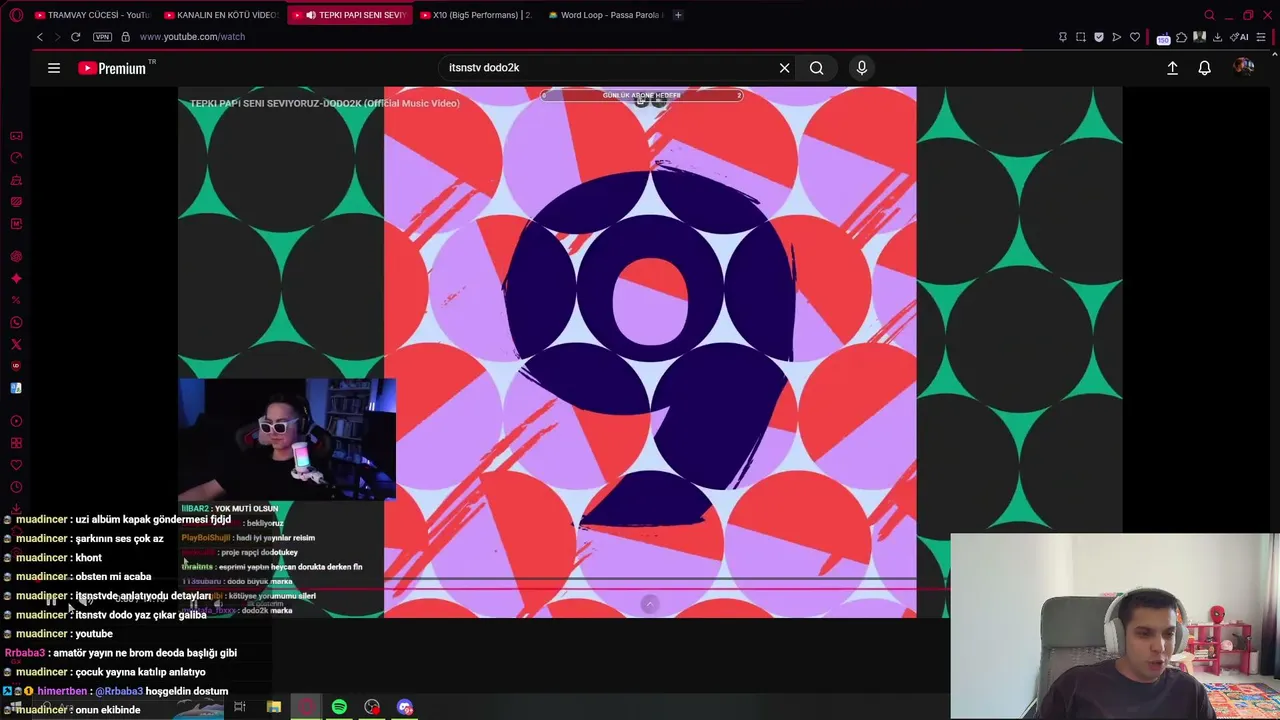
Task: Open OBS Studio from the taskbar
Action: point(372,707)
